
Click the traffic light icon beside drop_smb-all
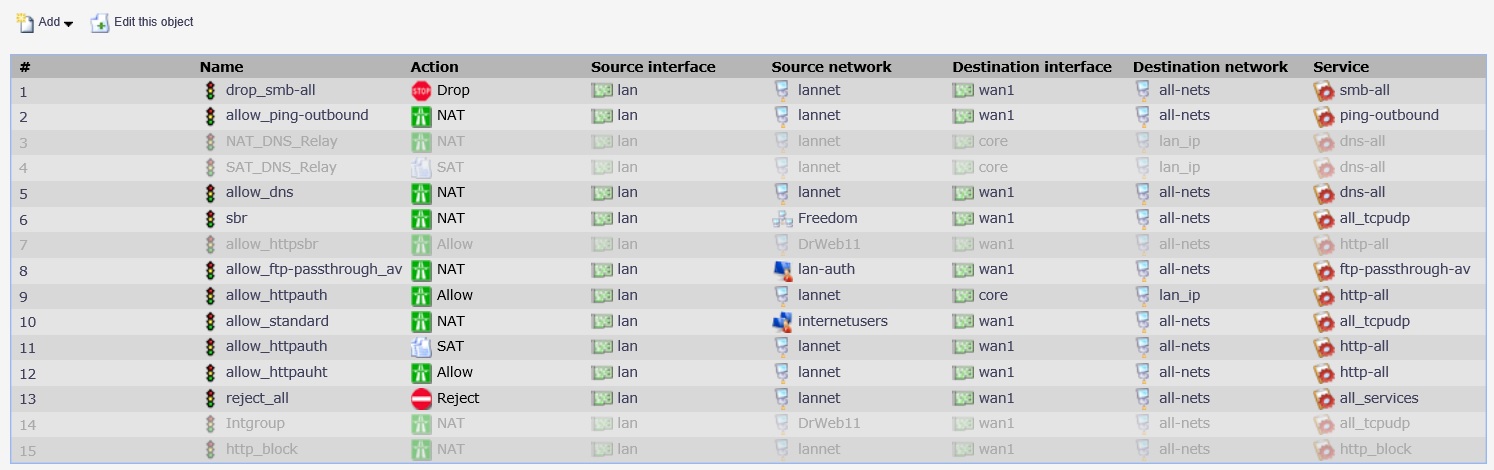(210, 90)
